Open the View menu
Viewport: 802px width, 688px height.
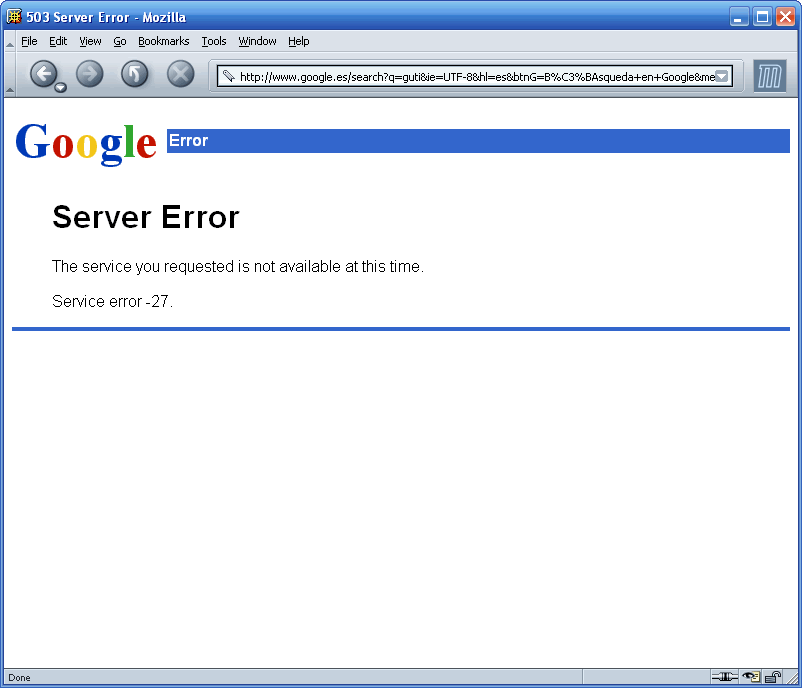coord(90,41)
